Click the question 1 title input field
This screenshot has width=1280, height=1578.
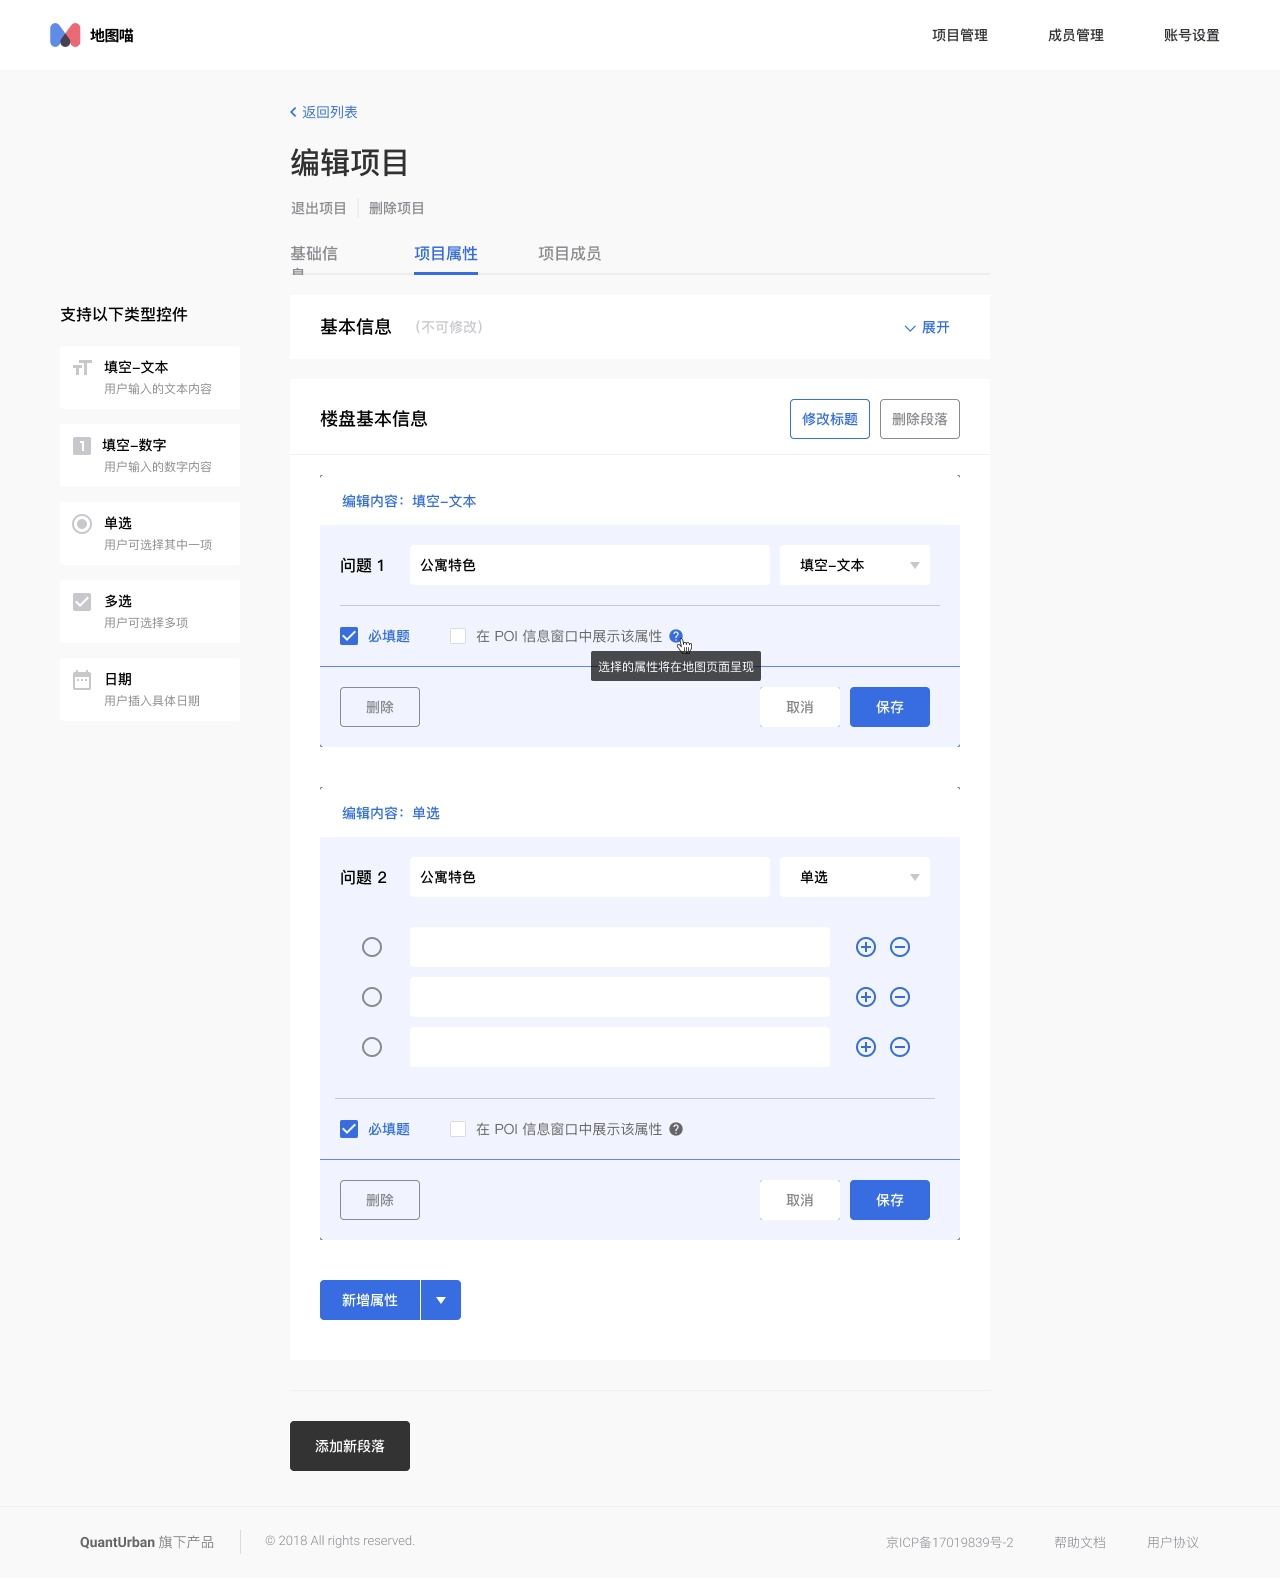pyautogui.click(x=590, y=565)
